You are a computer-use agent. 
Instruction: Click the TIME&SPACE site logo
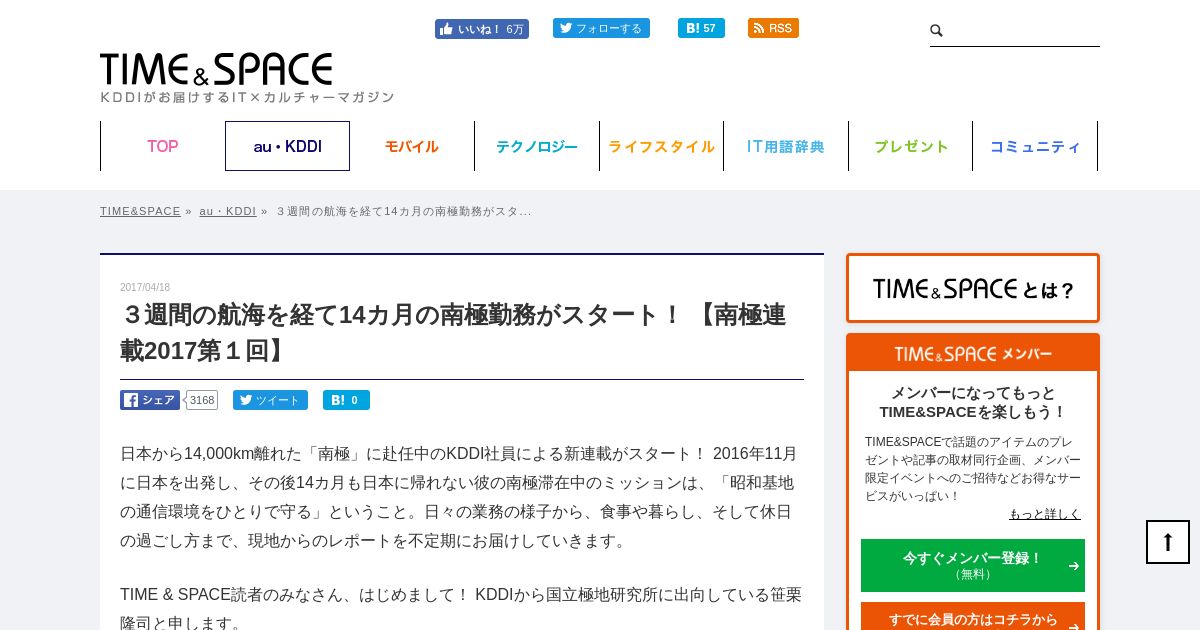[216, 70]
